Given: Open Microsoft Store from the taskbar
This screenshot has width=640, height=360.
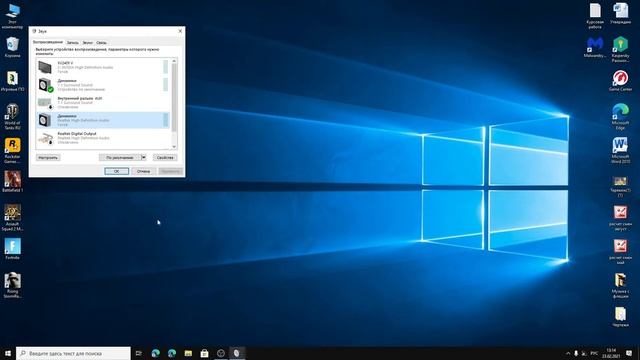Looking at the screenshot, I should (204, 353).
